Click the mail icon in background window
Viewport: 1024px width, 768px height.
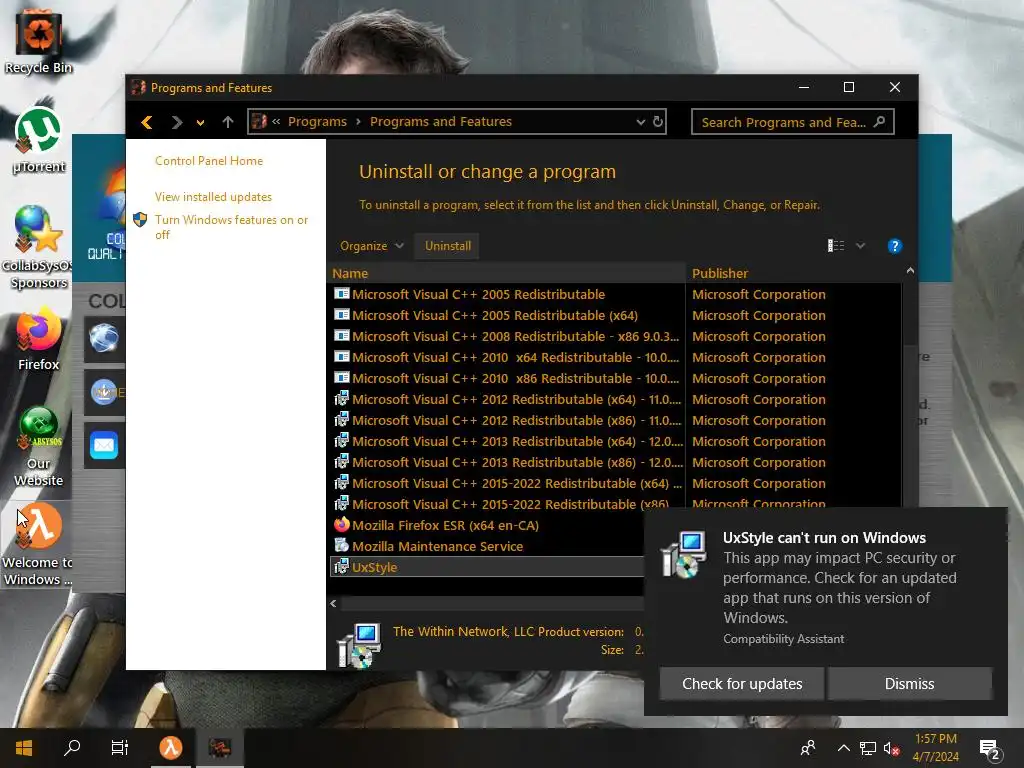coord(104,445)
